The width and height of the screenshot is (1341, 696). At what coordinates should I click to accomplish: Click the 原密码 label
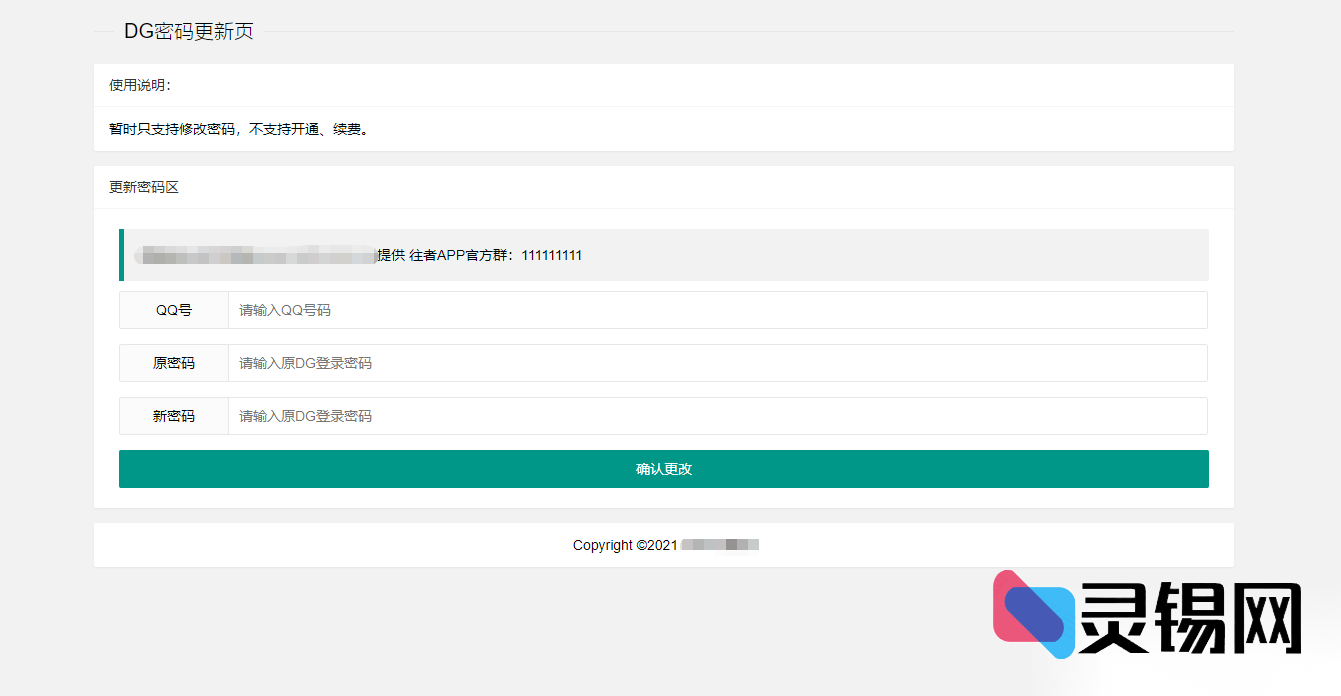tap(174, 363)
